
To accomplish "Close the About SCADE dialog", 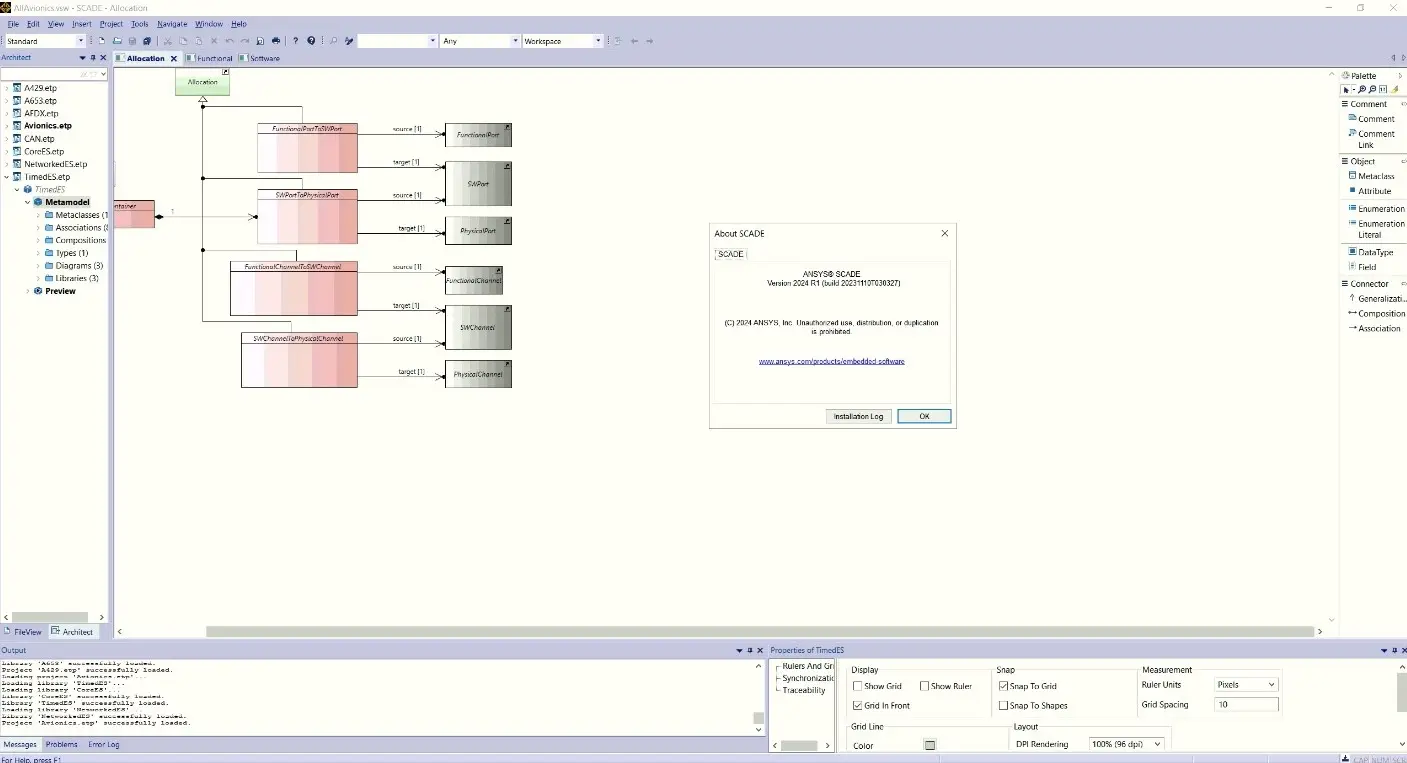I will click(945, 233).
